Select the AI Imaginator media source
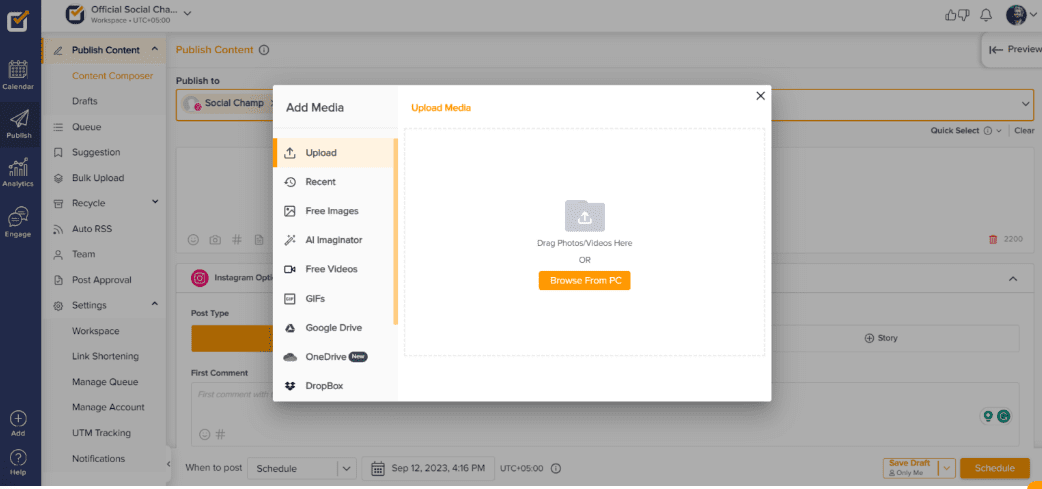This screenshot has width=1042, height=489. click(333, 240)
